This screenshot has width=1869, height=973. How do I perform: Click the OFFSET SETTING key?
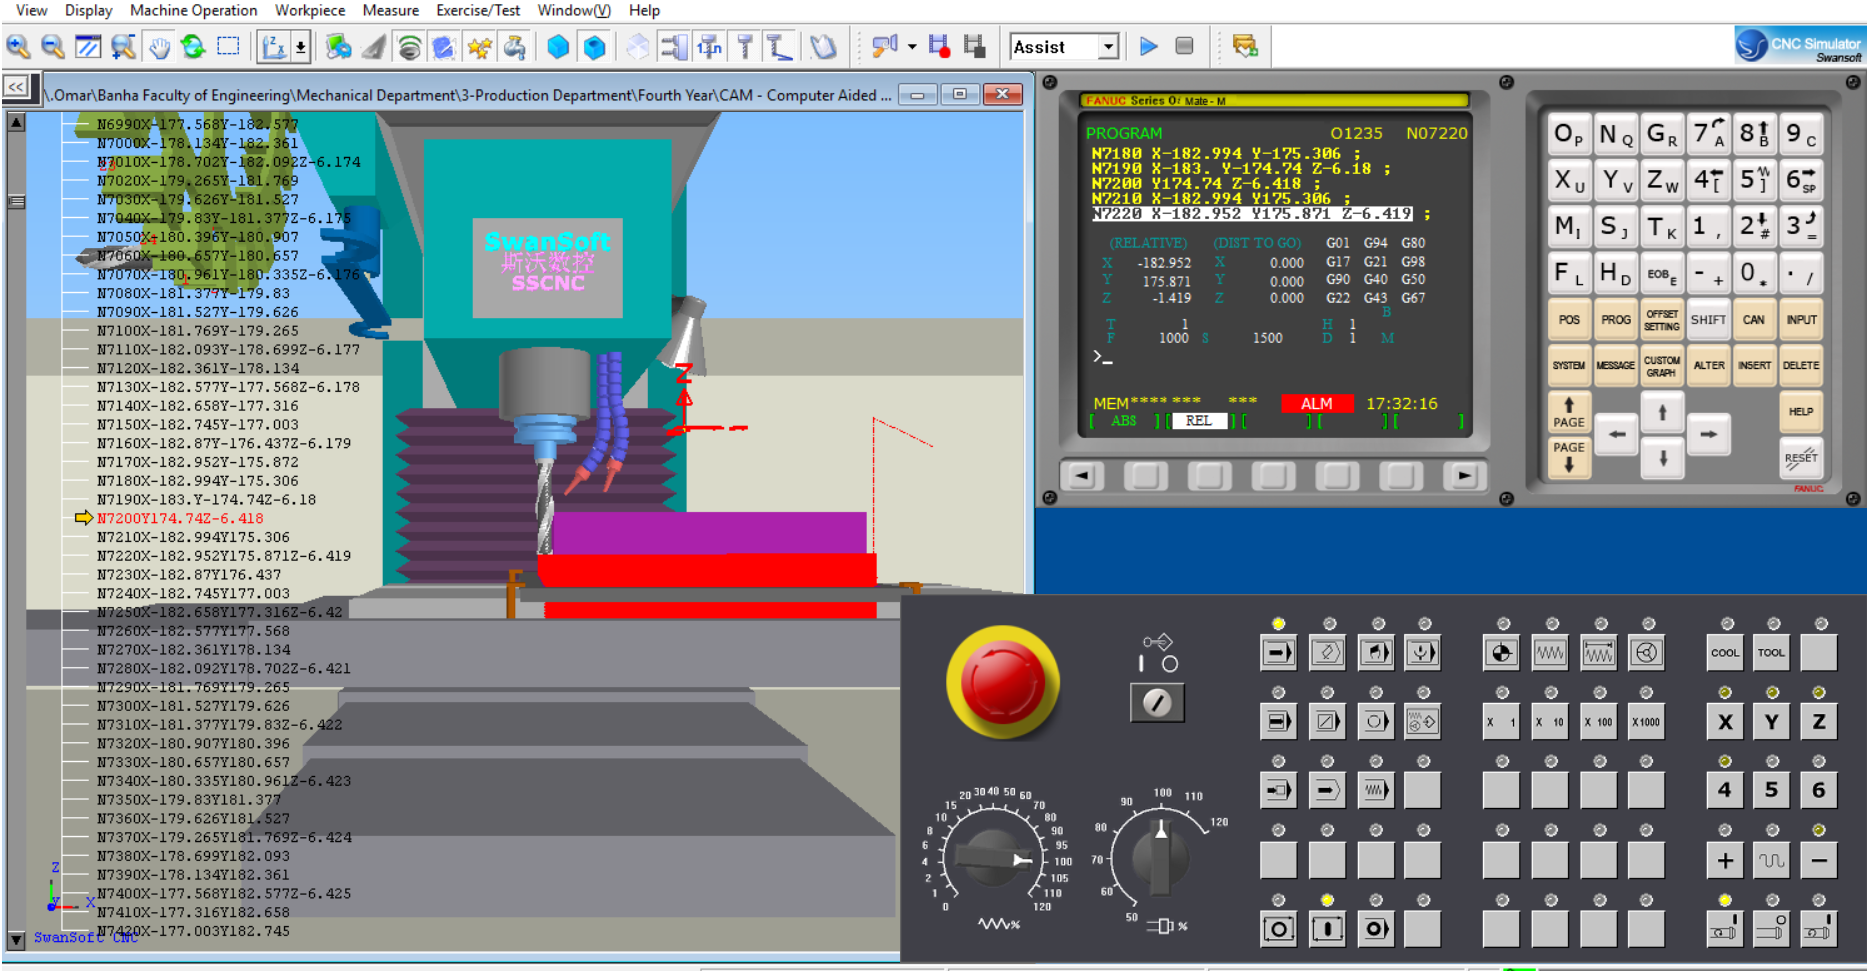click(1661, 320)
